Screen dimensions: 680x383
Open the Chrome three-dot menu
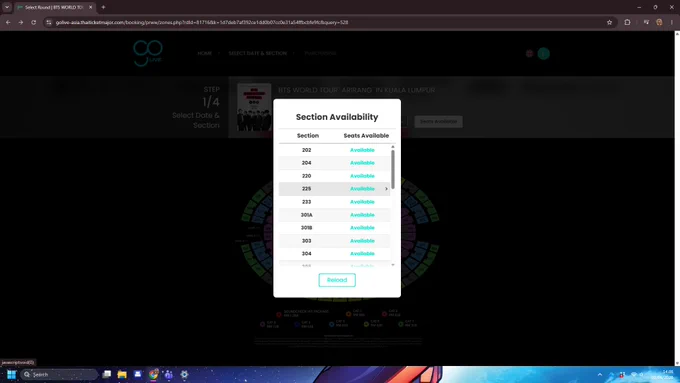[672, 22]
